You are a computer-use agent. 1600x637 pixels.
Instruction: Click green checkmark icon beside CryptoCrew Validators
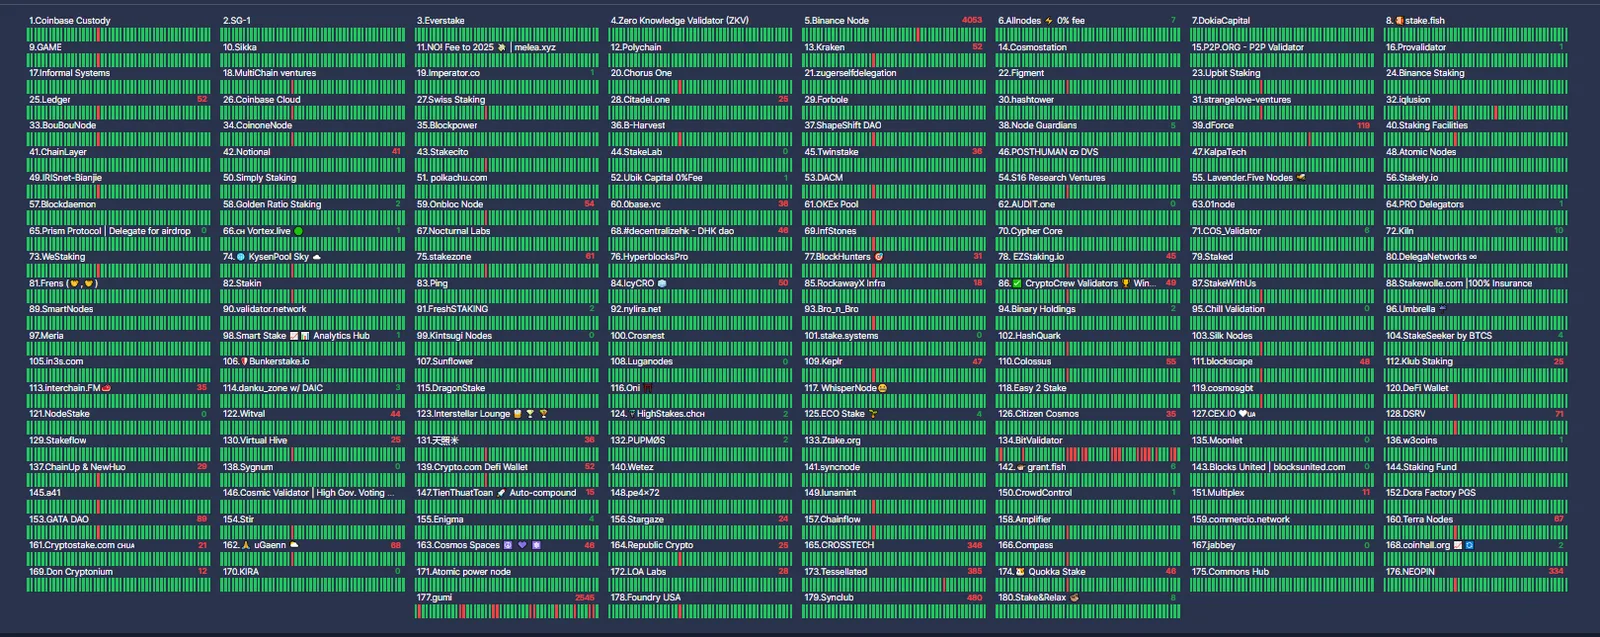click(x=1017, y=283)
